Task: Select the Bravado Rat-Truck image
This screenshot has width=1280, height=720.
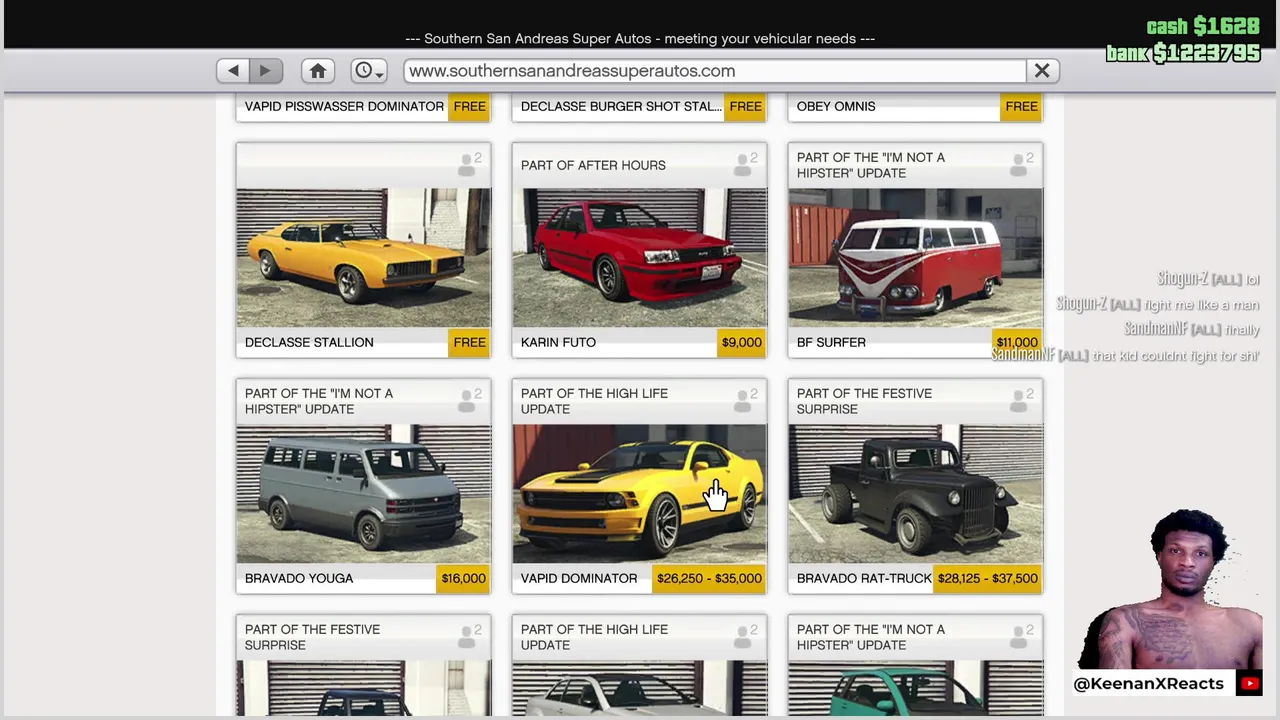Action: tap(916, 494)
